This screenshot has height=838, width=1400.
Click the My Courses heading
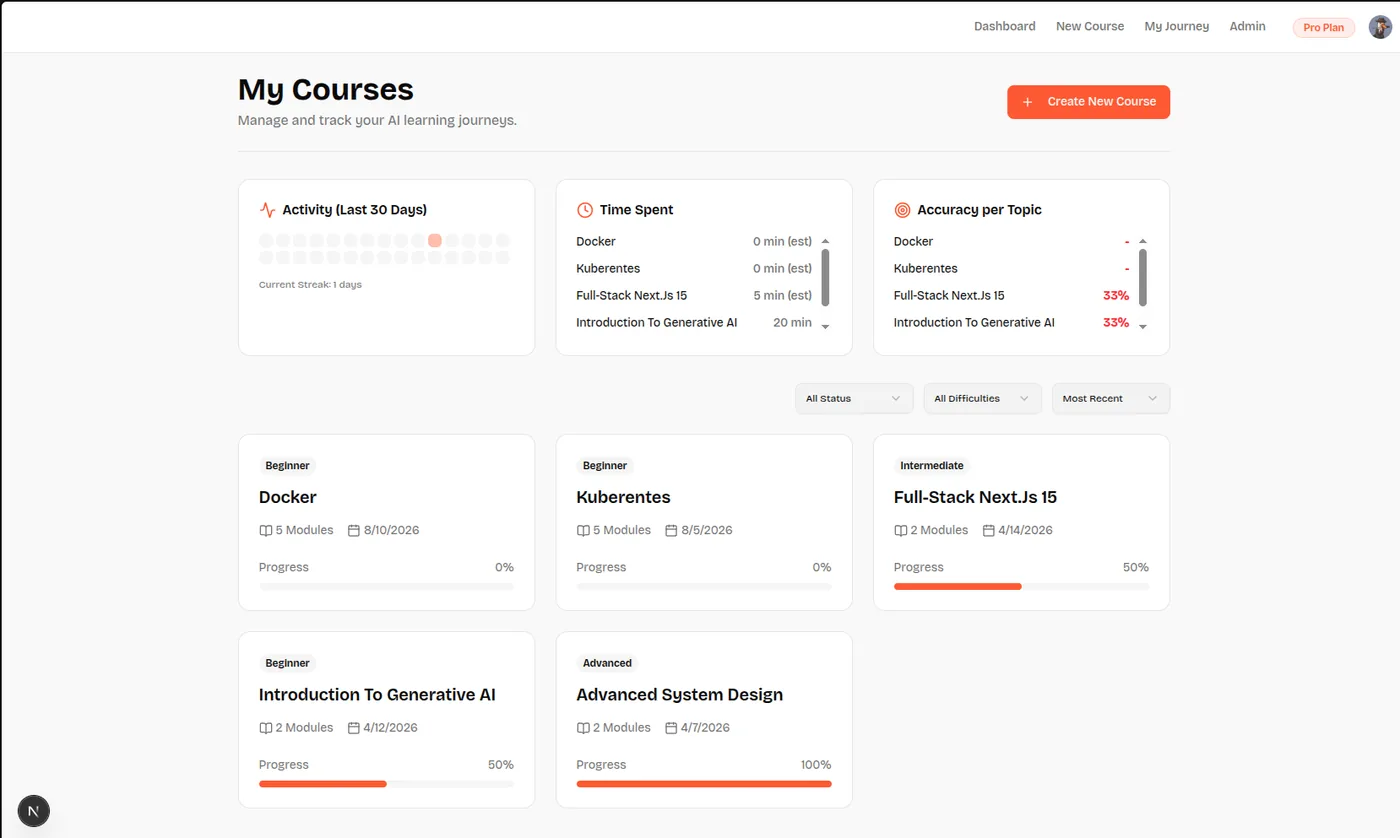tap(326, 89)
